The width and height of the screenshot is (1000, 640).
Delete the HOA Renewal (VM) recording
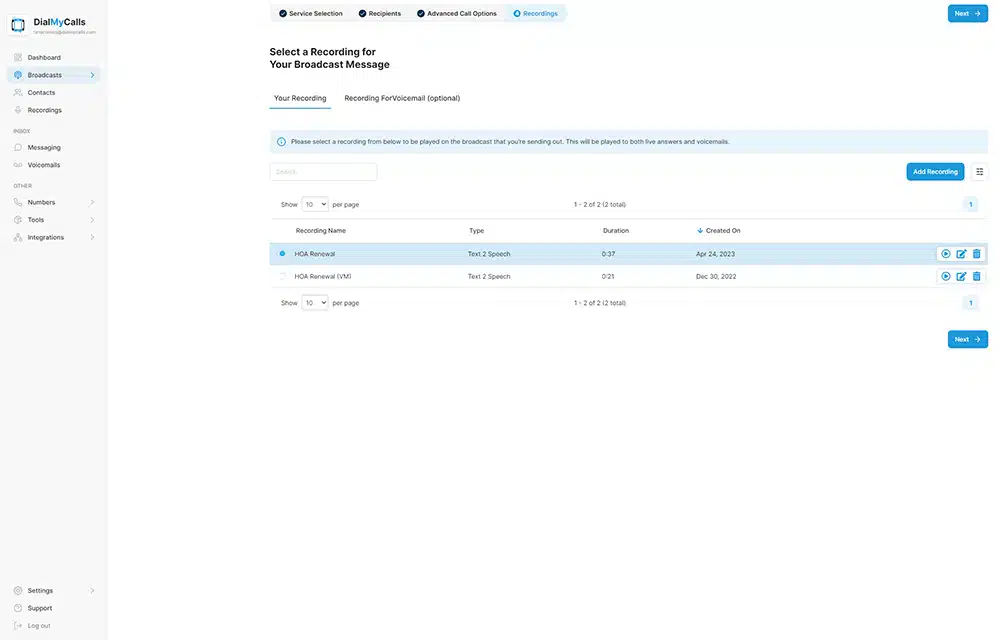pyautogui.click(x=977, y=276)
